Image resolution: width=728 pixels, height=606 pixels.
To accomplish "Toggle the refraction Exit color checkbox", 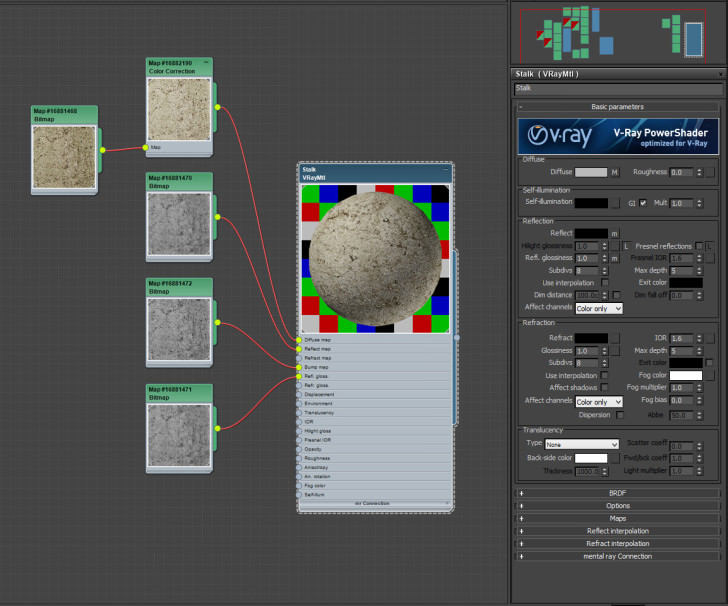I will [x=709, y=363].
